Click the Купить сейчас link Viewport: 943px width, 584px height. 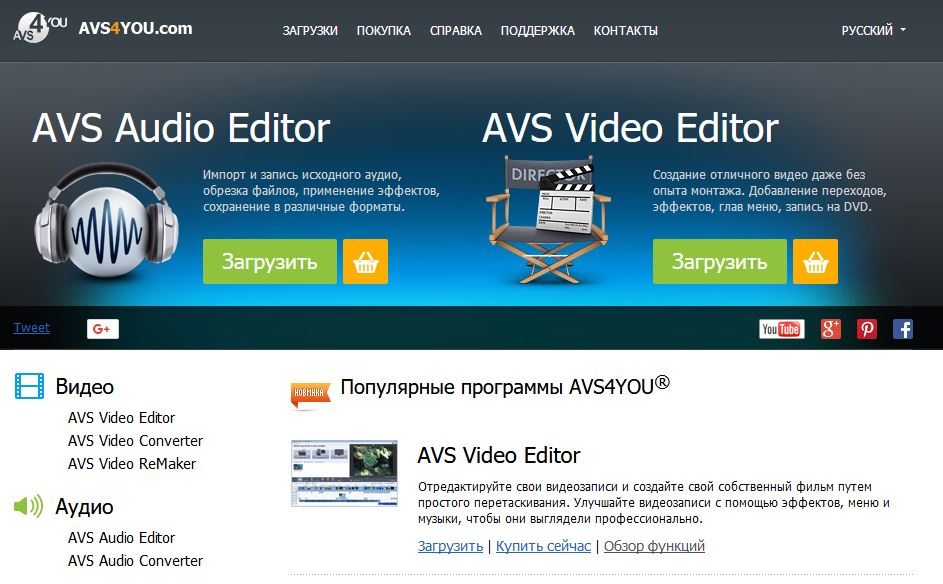(x=545, y=546)
